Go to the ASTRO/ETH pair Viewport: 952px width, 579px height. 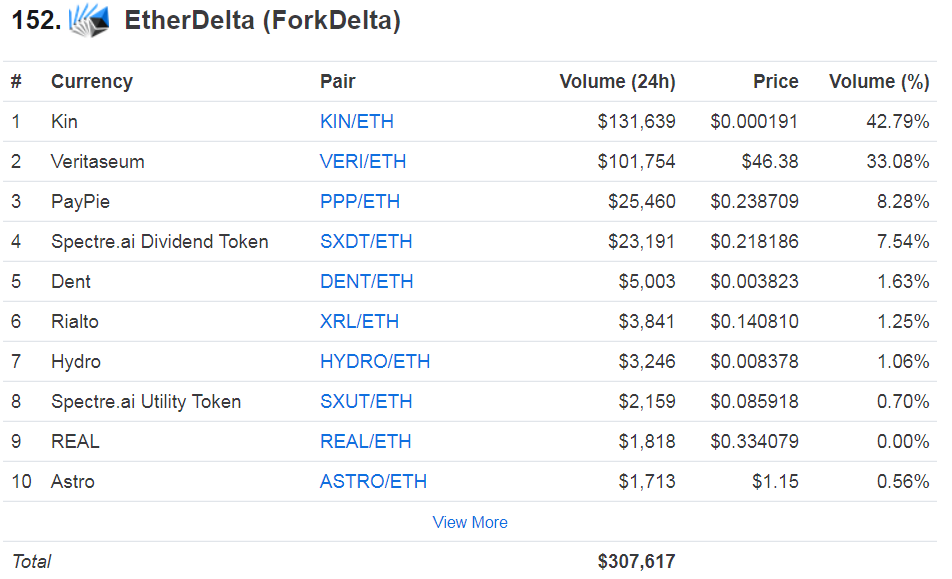(x=373, y=482)
